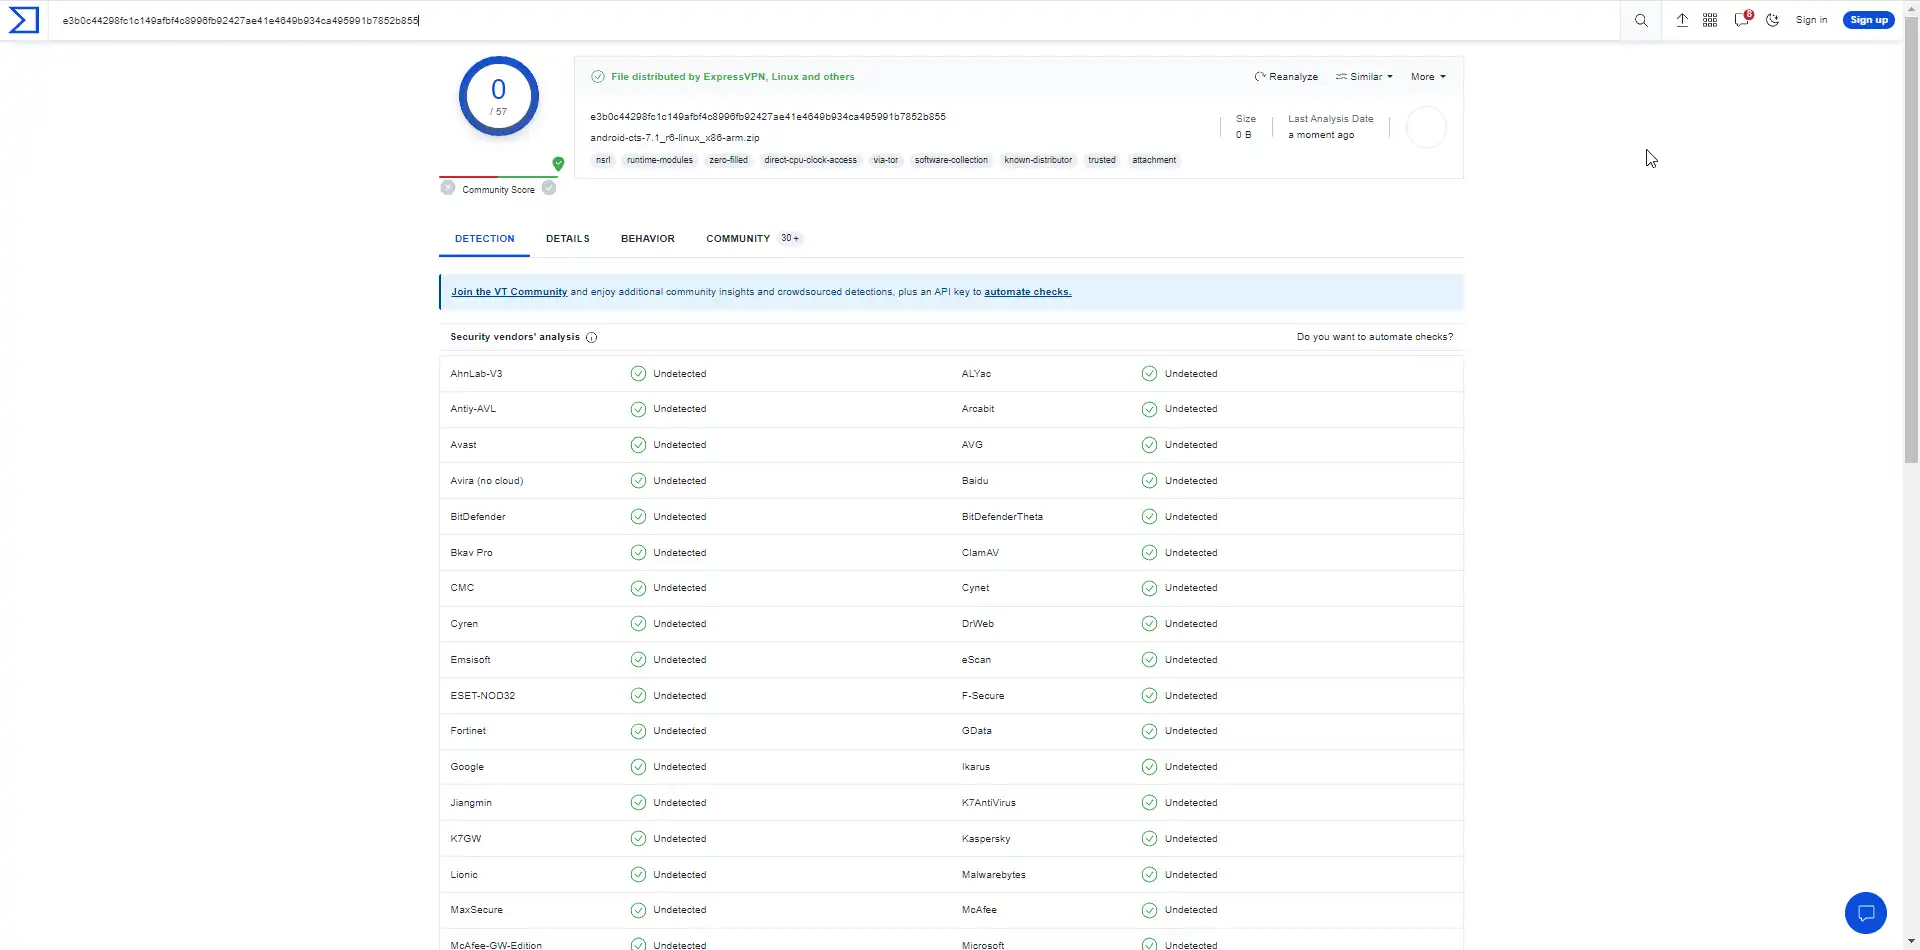
Task: Focus the hash search input field
Action: (x=835, y=20)
